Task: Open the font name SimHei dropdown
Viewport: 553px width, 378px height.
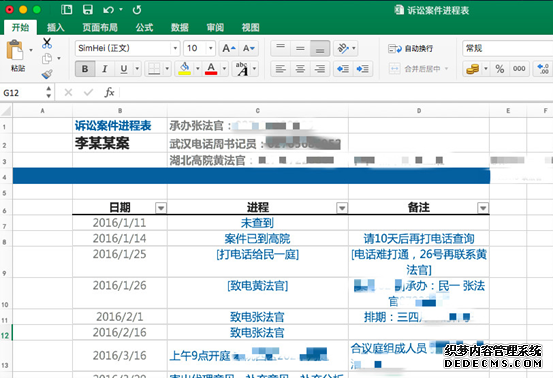Action: point(175,48)
